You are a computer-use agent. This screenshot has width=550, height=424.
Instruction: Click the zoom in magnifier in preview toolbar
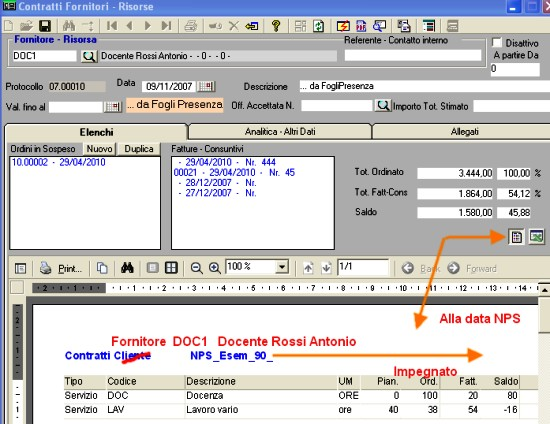coord(214,268)
